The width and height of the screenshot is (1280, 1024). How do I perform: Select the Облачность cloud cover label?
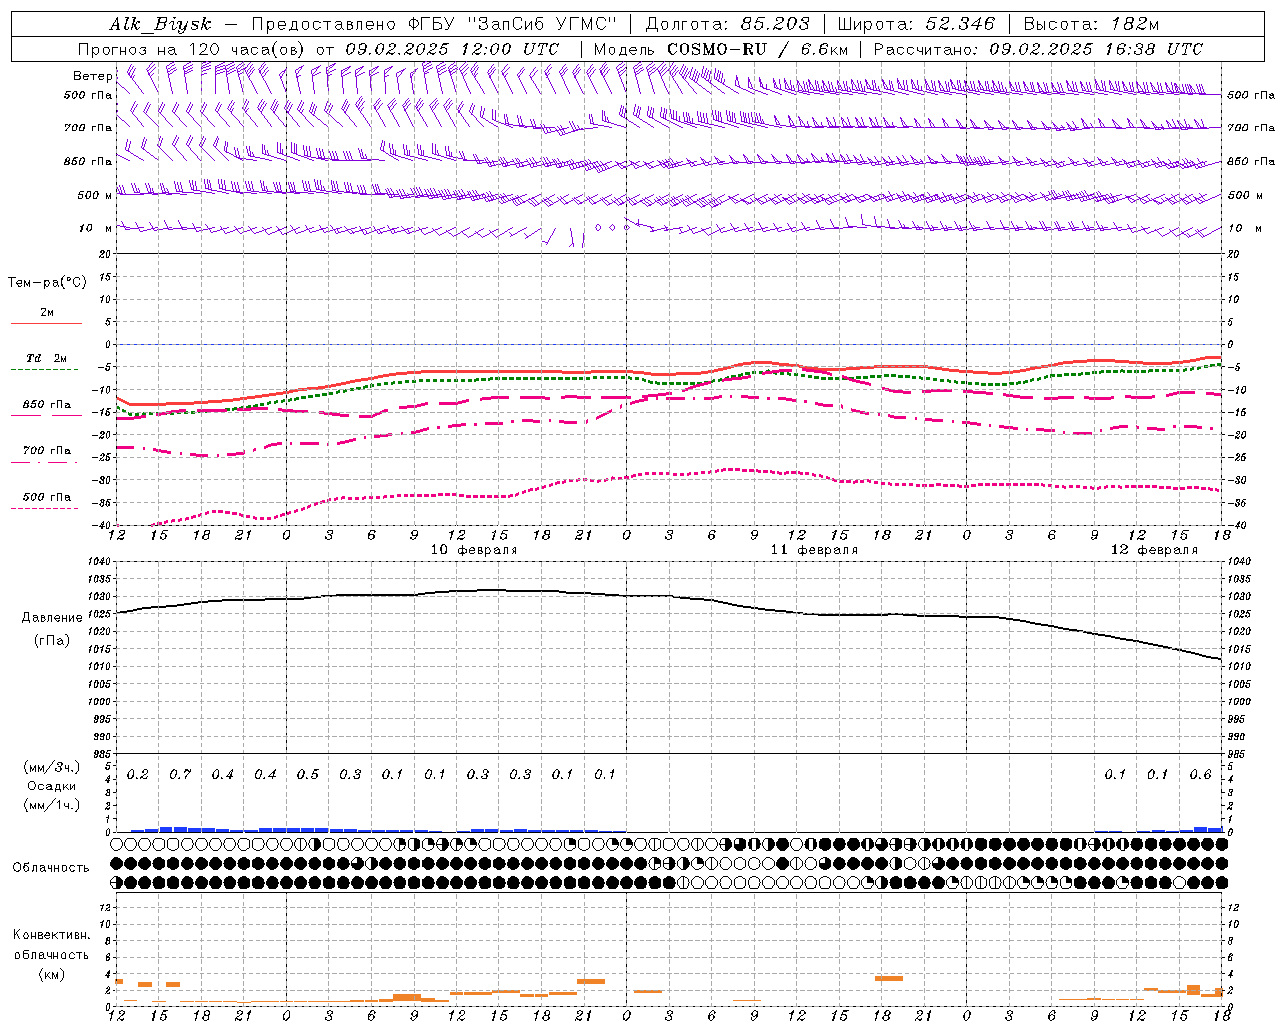(x=51, y=868)
